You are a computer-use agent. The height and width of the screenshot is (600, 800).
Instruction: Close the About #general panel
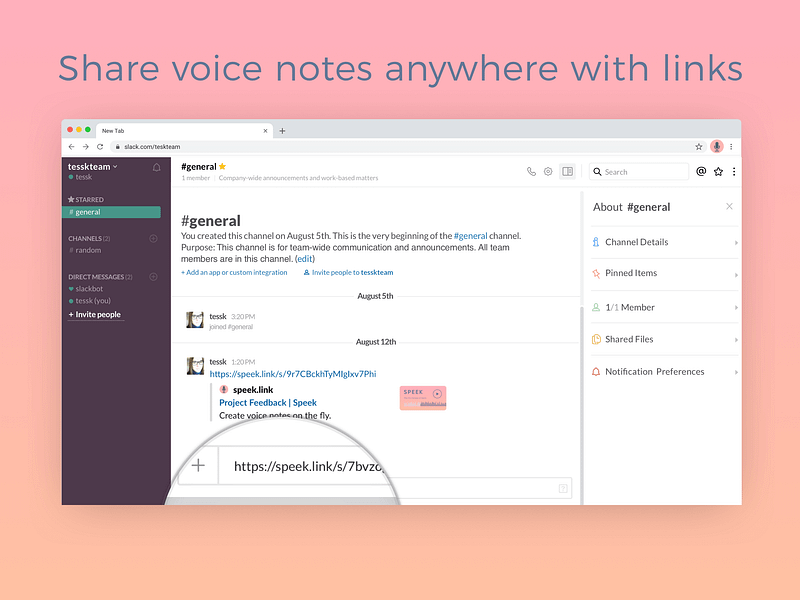coord(729,207)
